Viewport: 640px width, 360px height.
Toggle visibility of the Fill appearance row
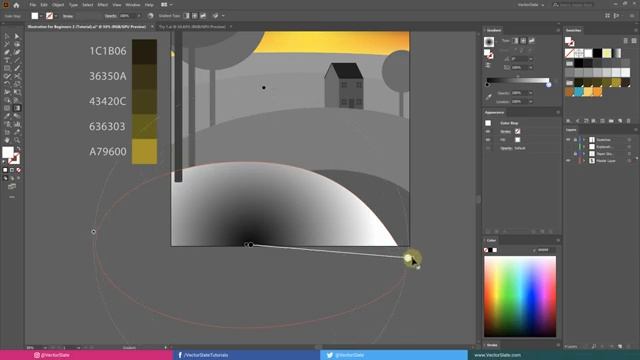coord(488,140)
